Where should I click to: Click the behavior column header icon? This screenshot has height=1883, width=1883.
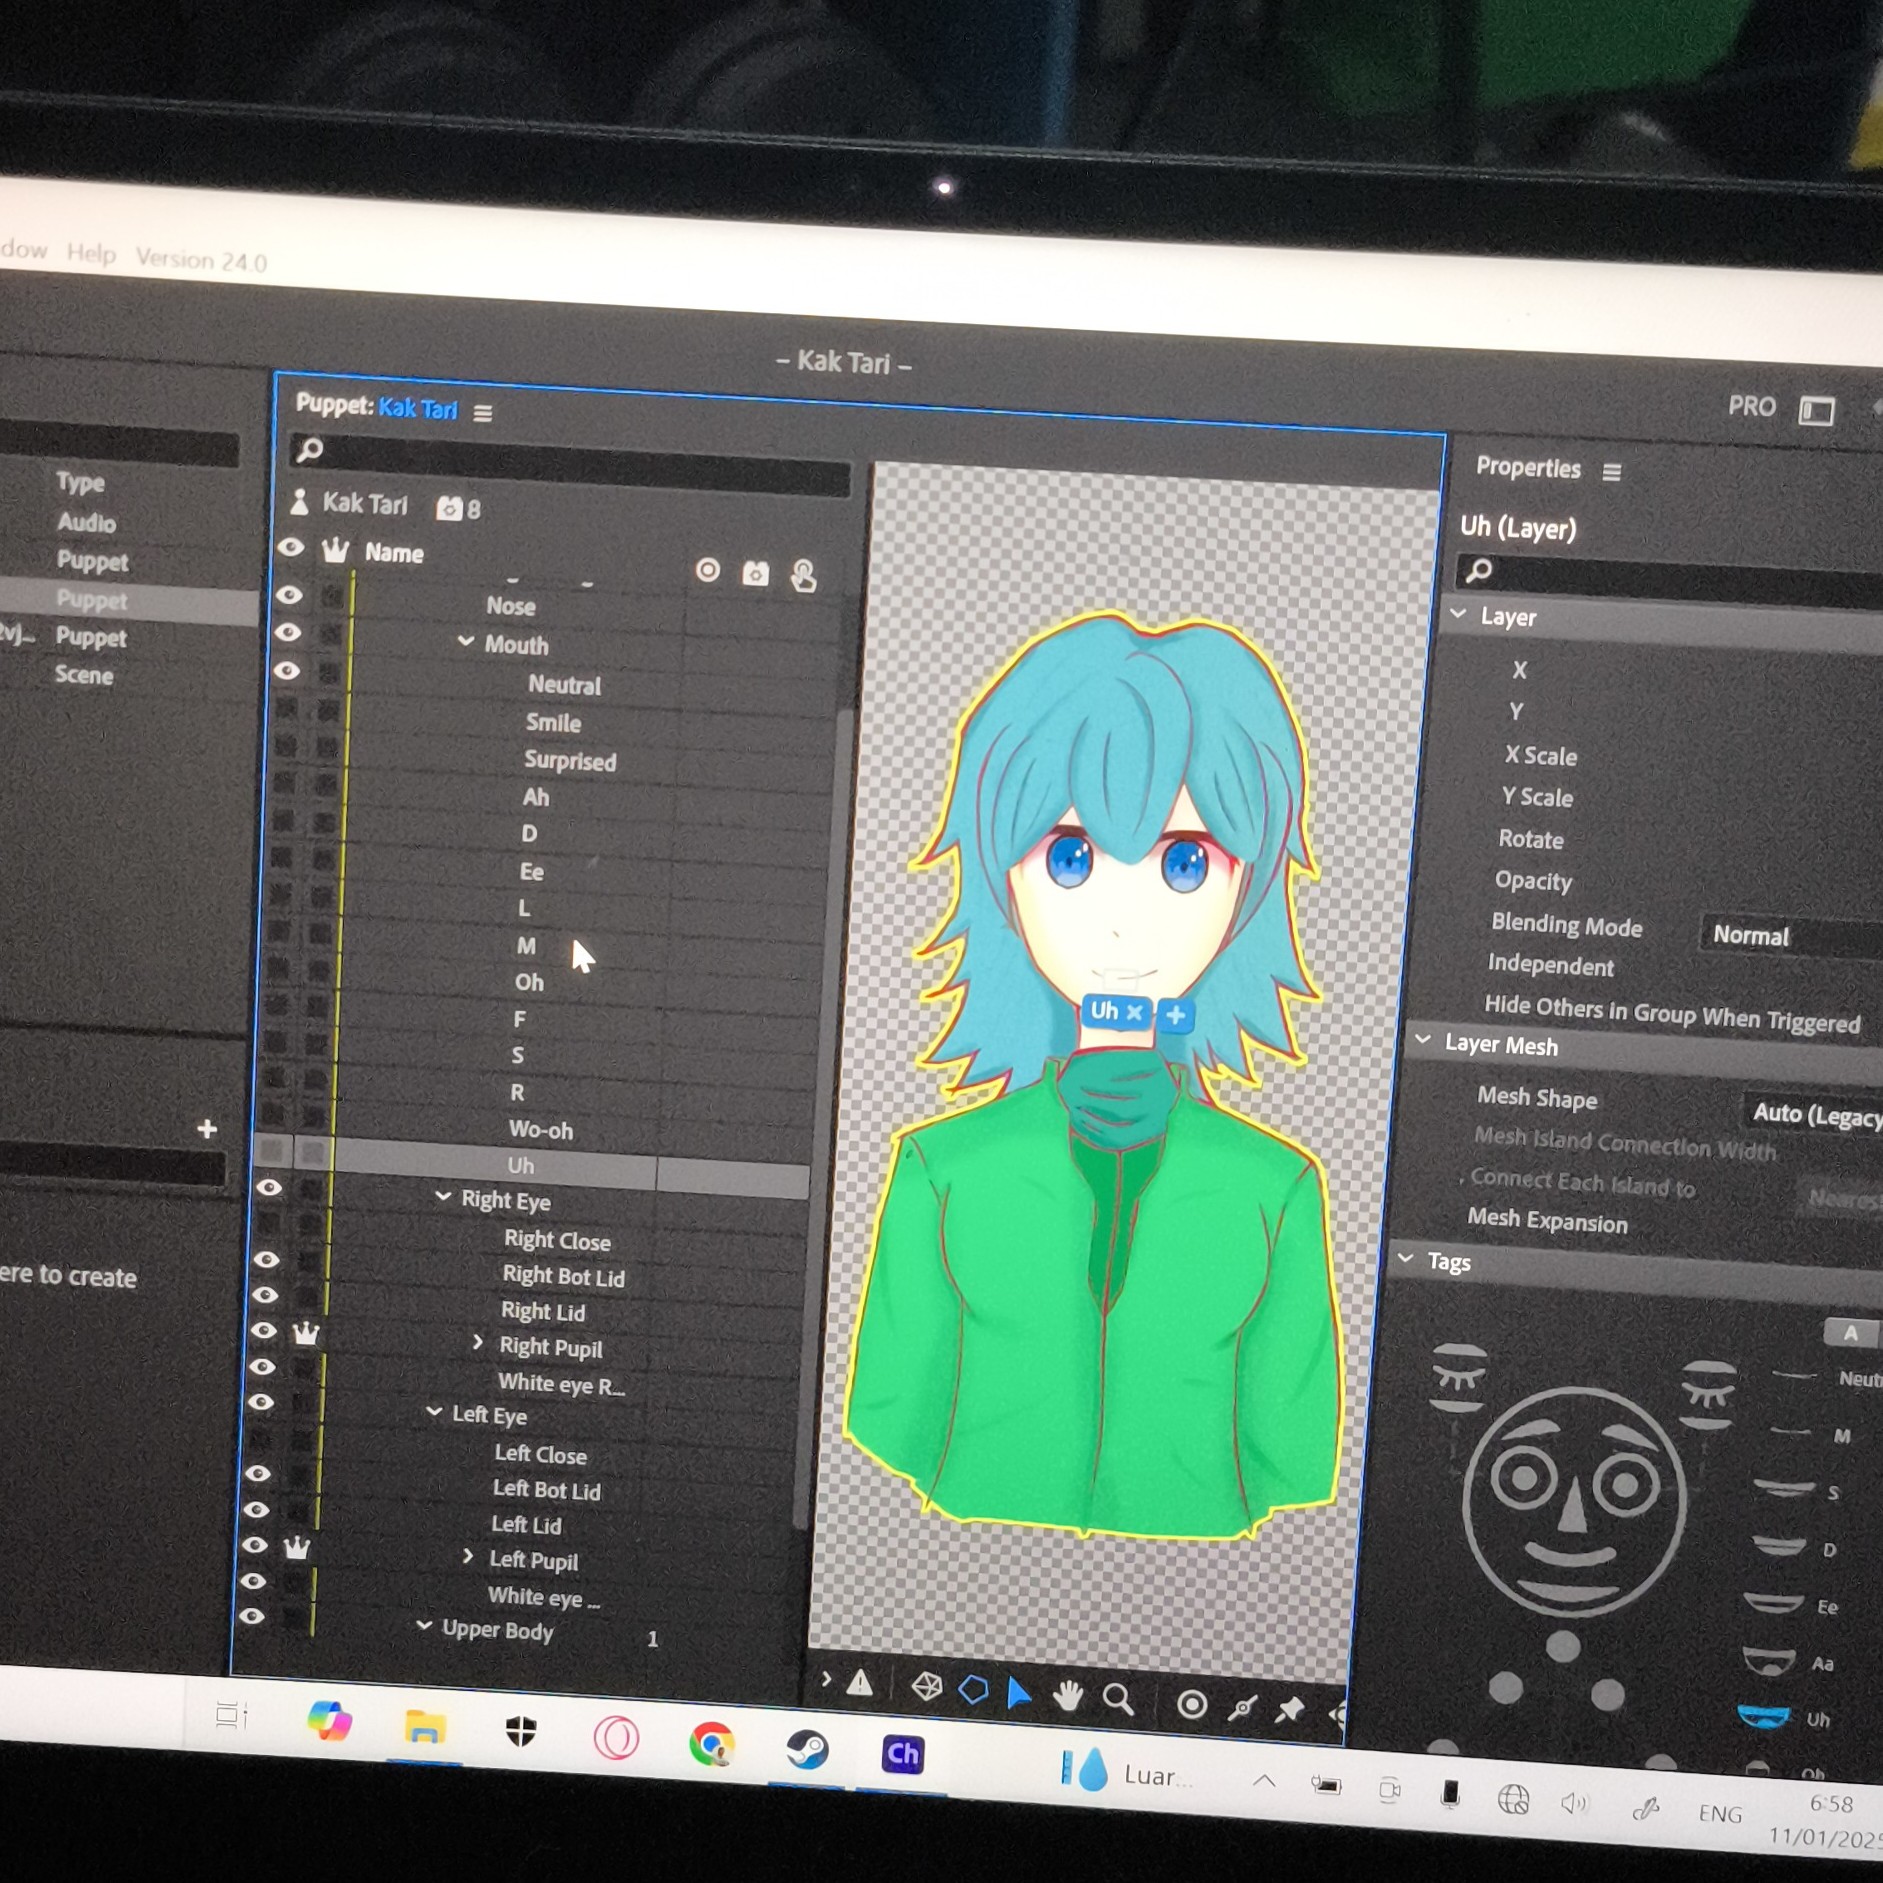[756, 573]
